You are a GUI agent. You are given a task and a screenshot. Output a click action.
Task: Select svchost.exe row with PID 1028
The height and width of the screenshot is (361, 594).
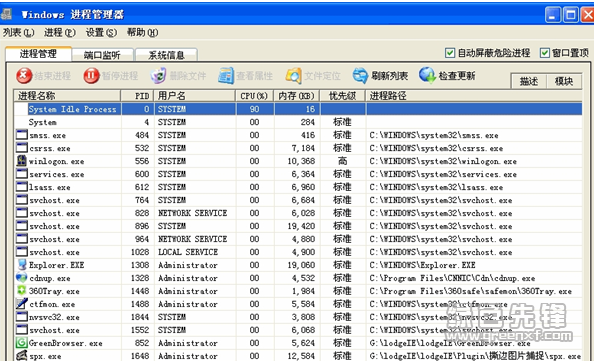click(x=298, y=252)
